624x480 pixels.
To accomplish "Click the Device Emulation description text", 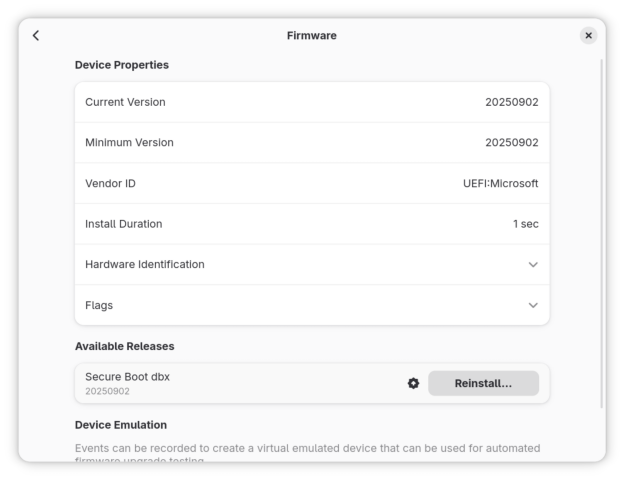I will coord(307,448).
